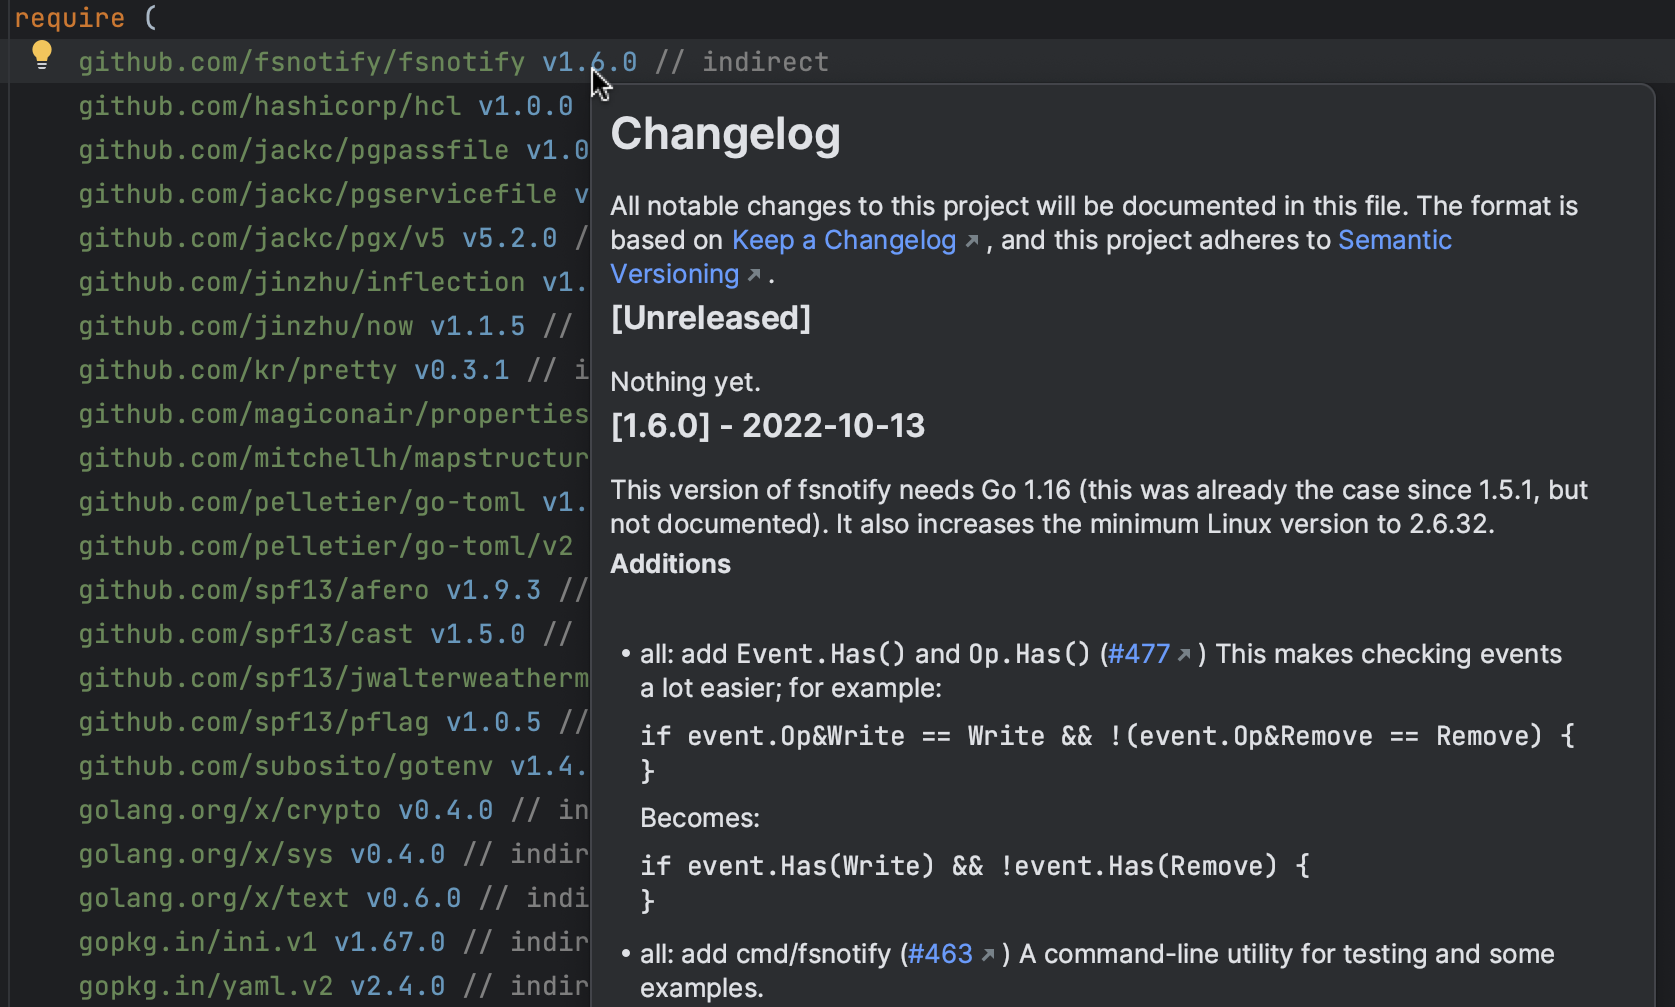
Task: Click the golang.org/x/sys v0.4.0 line
Action: point(334,854)
